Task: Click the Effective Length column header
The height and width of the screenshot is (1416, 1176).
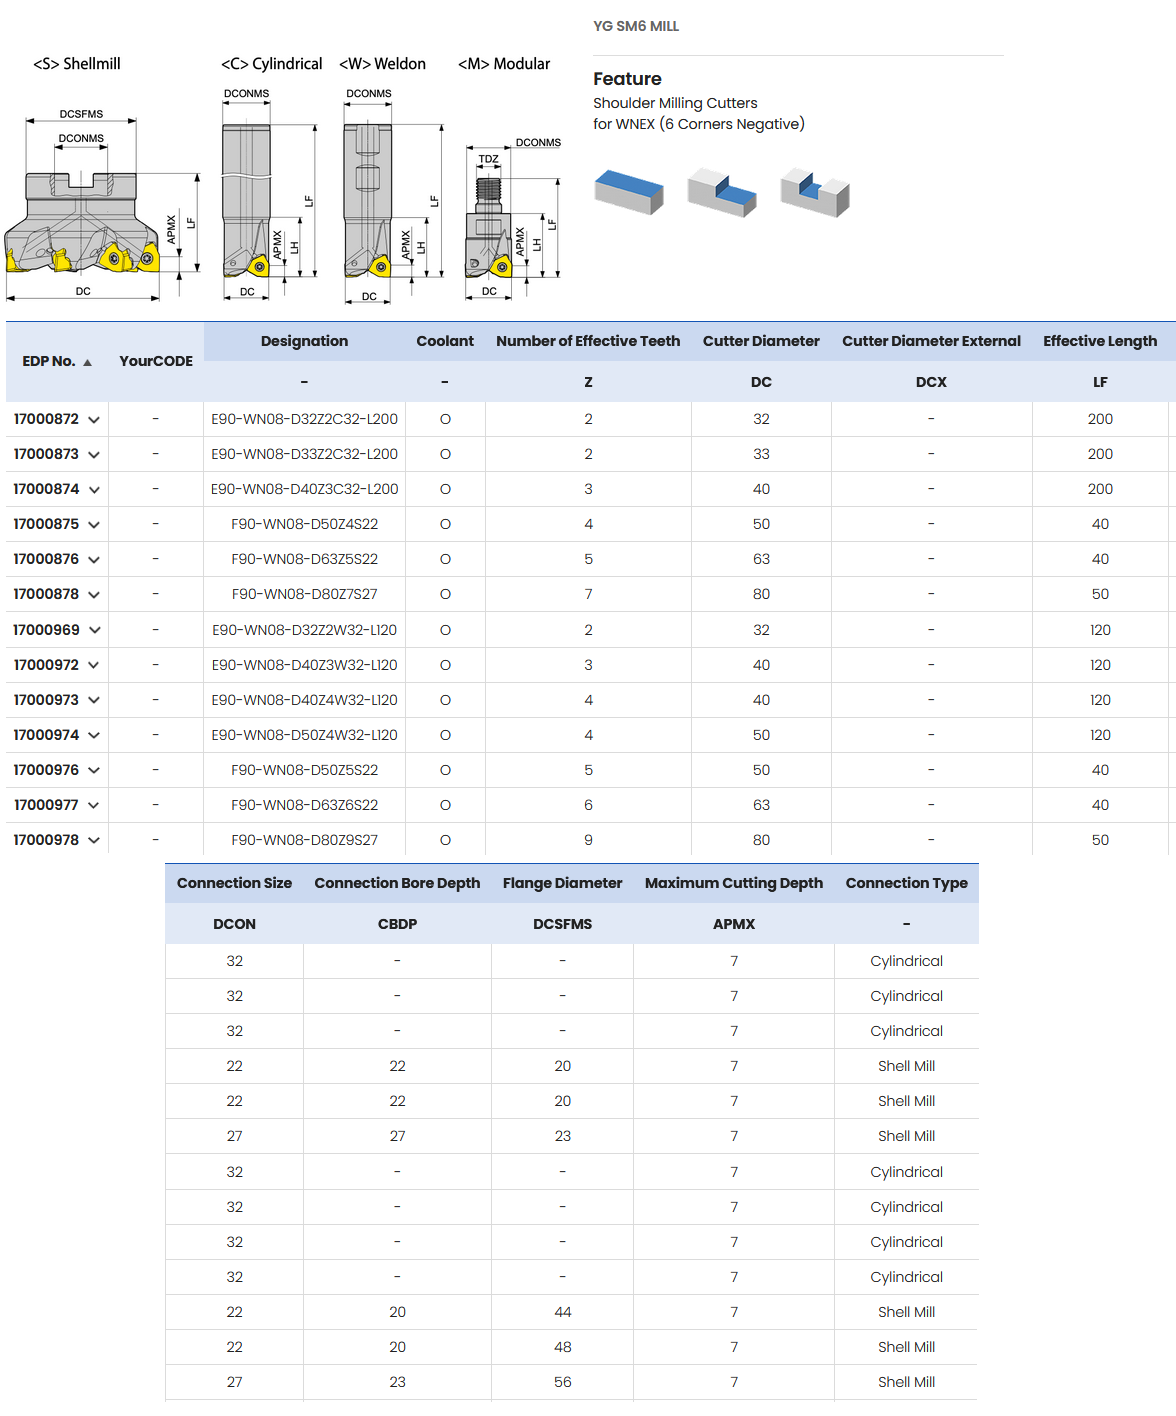Action: 1100,341
